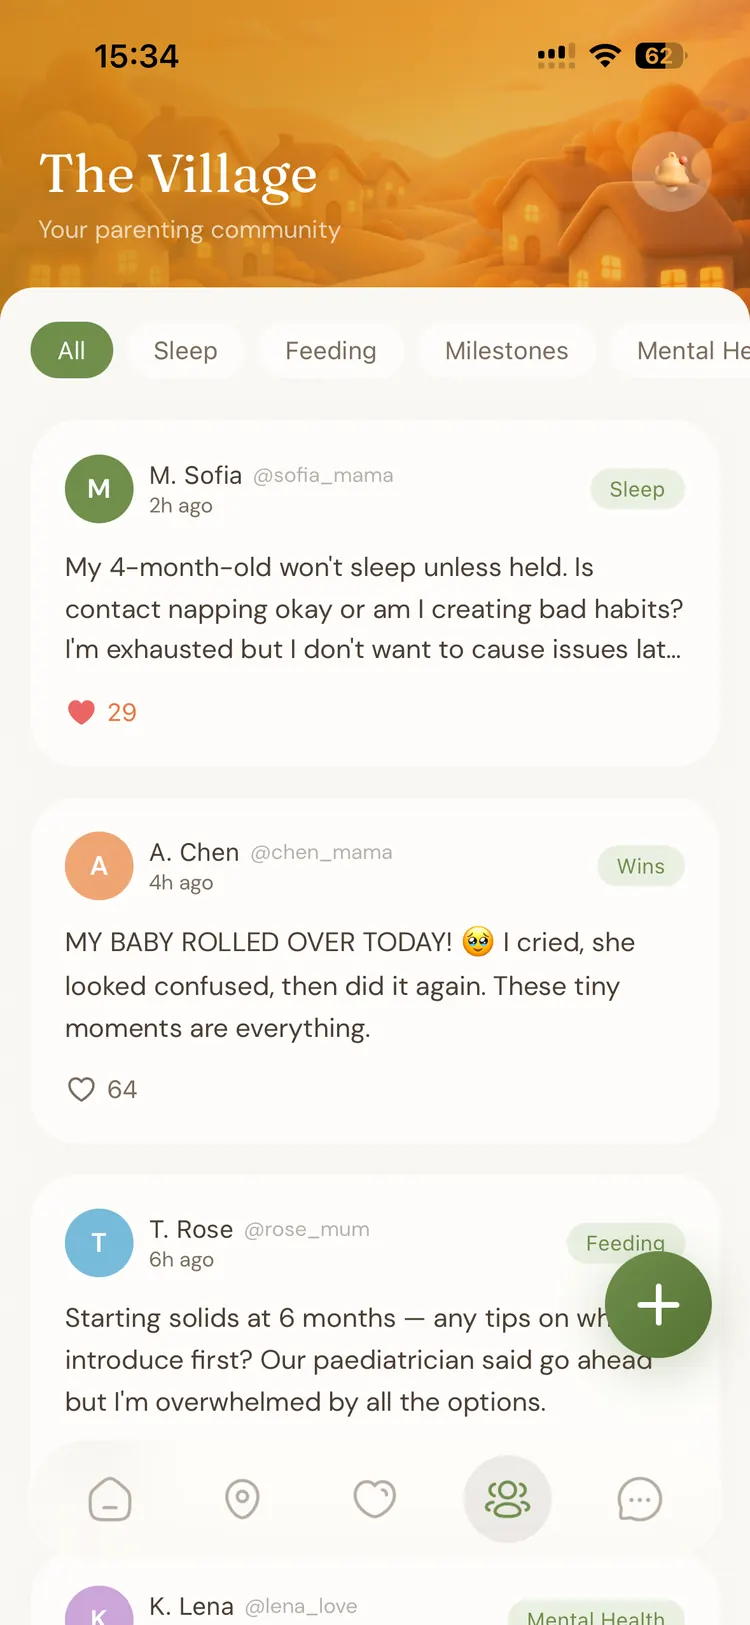Toggle like on the rolled over milestone post
The height and width of the screenshot is (1625, 750).
(x=81, y=1089)
